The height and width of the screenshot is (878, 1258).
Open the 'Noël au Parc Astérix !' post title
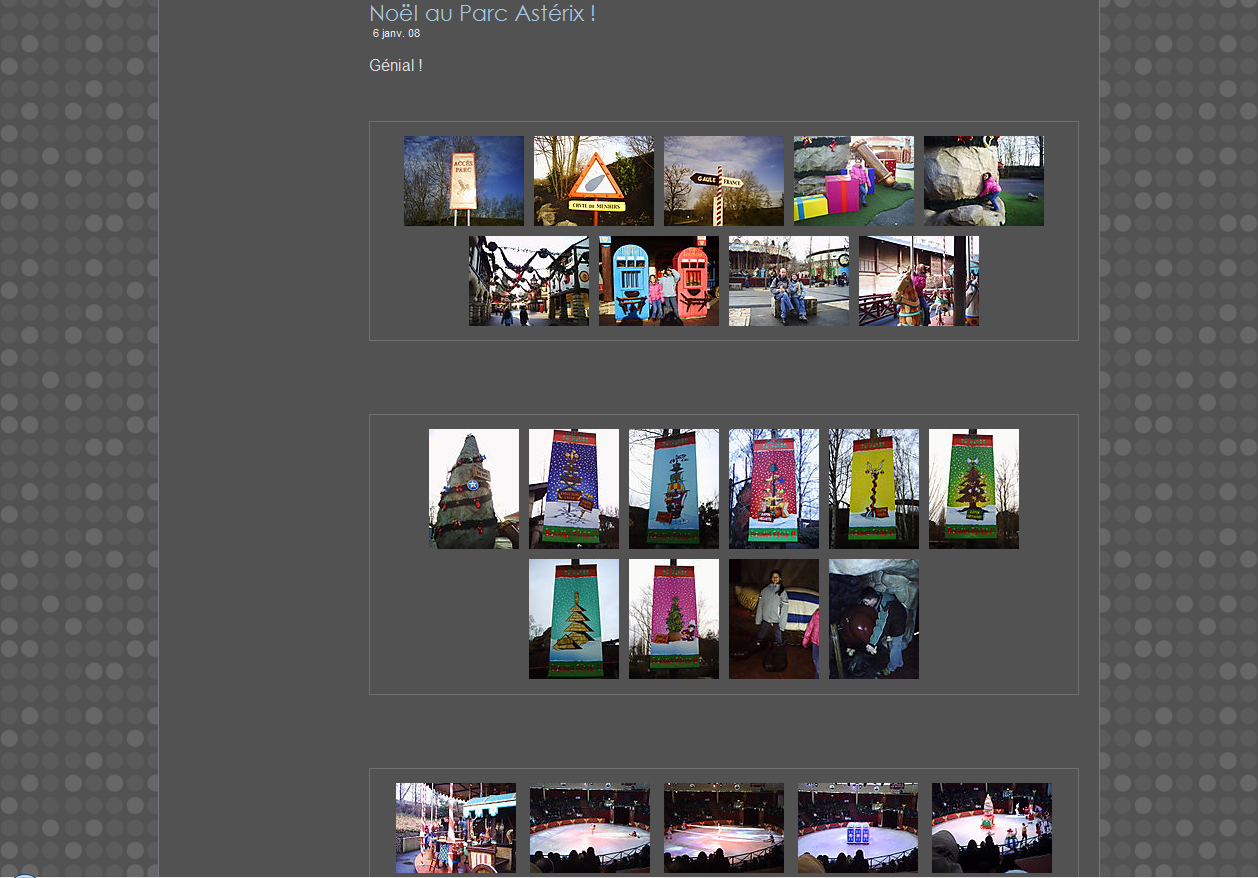tap(482, 14)
